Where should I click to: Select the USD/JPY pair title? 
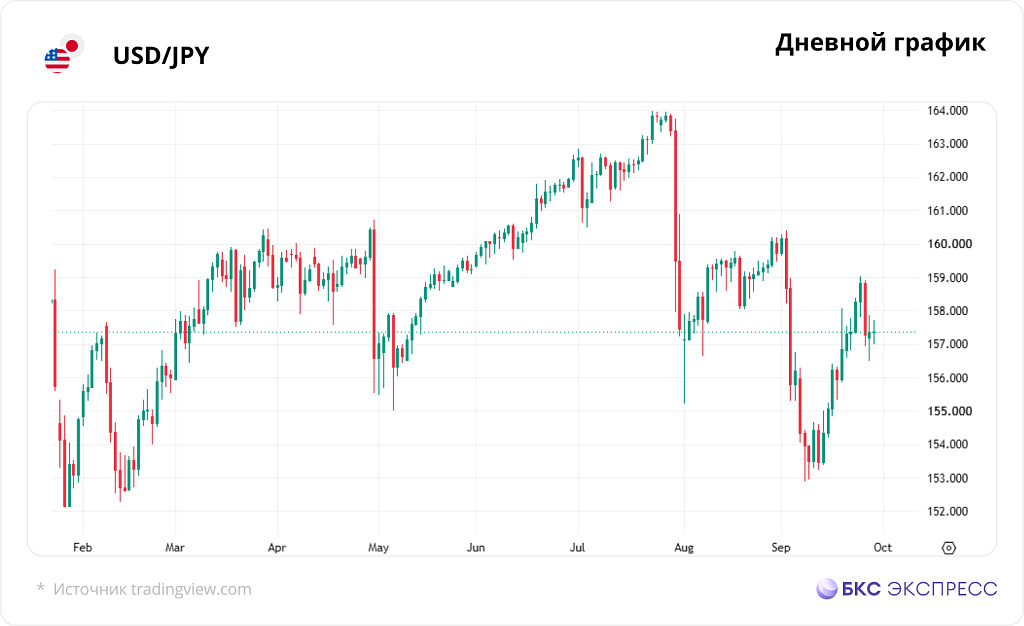(x=161, y=55)
